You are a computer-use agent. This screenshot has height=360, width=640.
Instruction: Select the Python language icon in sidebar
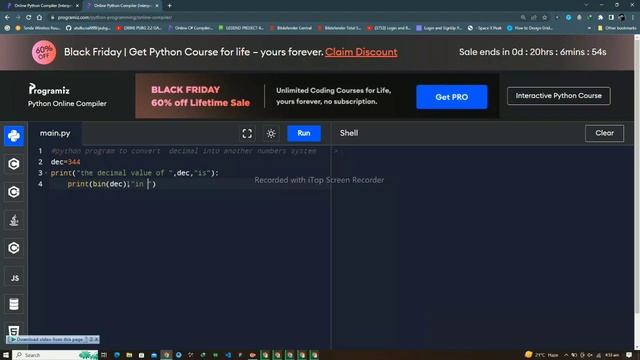pyautogui.click(x=14, y=136)
